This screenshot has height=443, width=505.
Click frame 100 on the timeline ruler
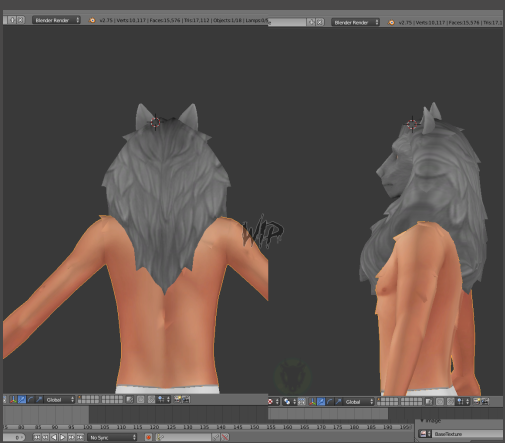tap(88, 427)
